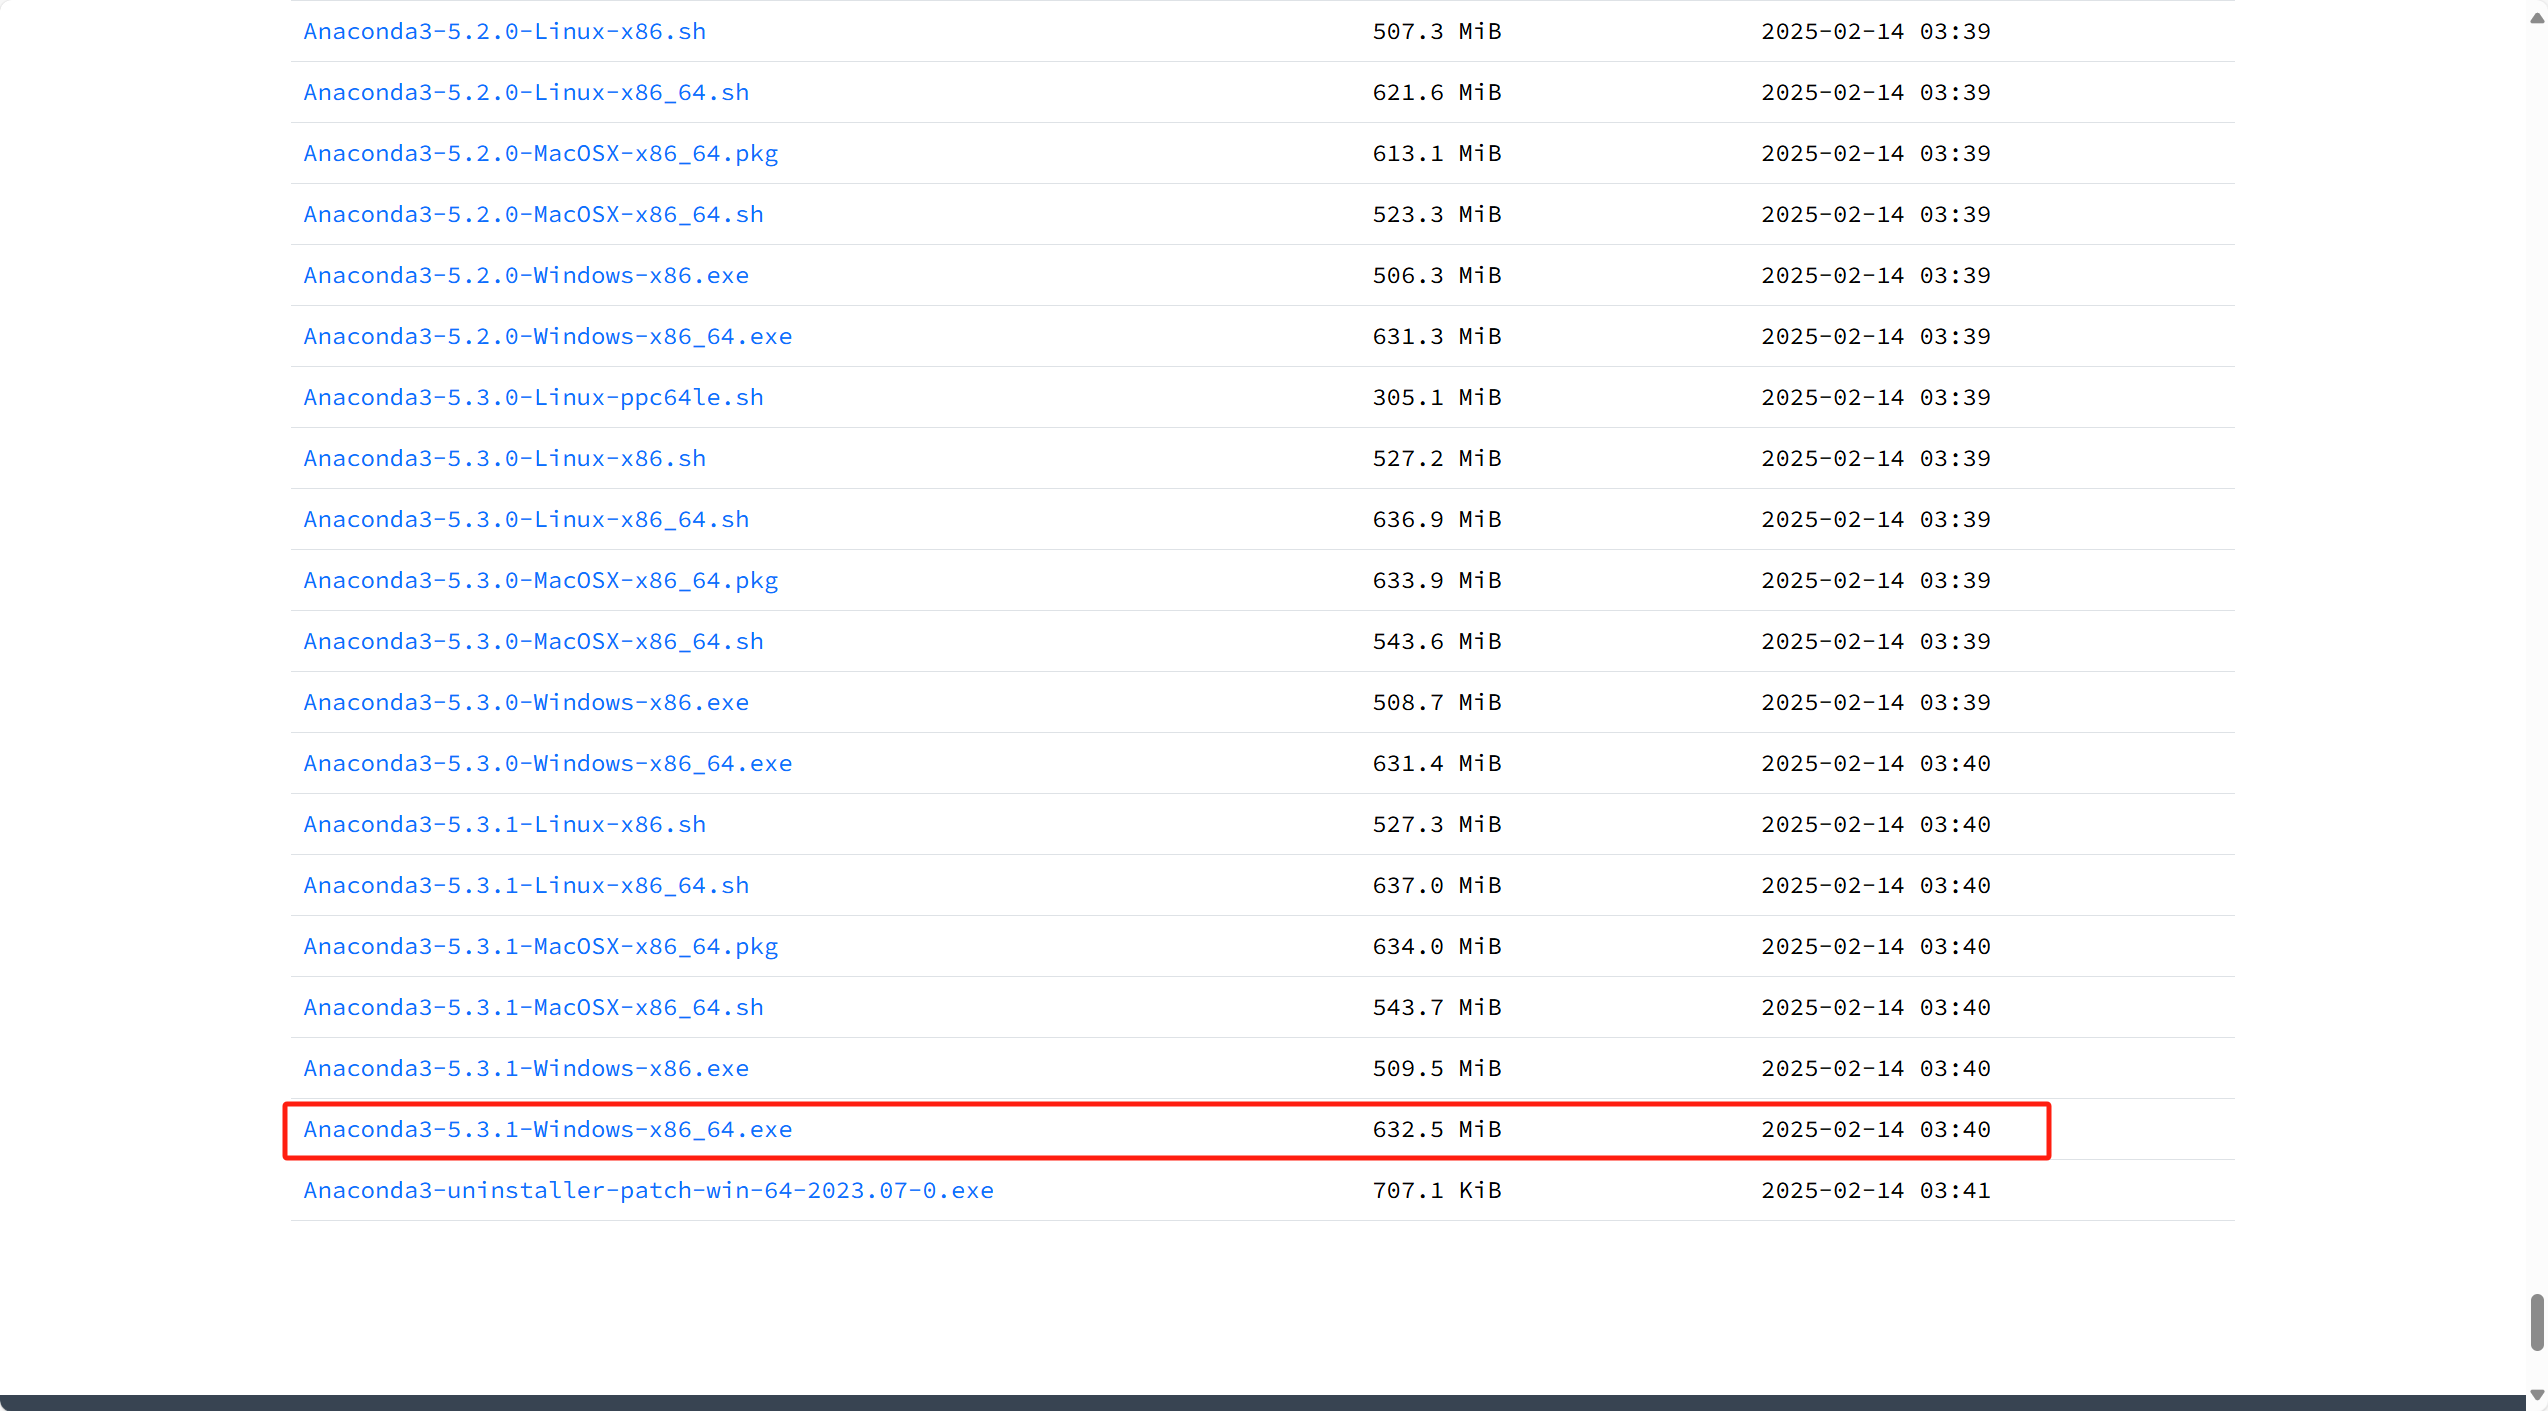Image resolution: width=2548 pixels, height=1411 pixels.
Task: Download Anaconda3-5.3.0-Linux-x86.sh file
Action: (x=504, y=458)
